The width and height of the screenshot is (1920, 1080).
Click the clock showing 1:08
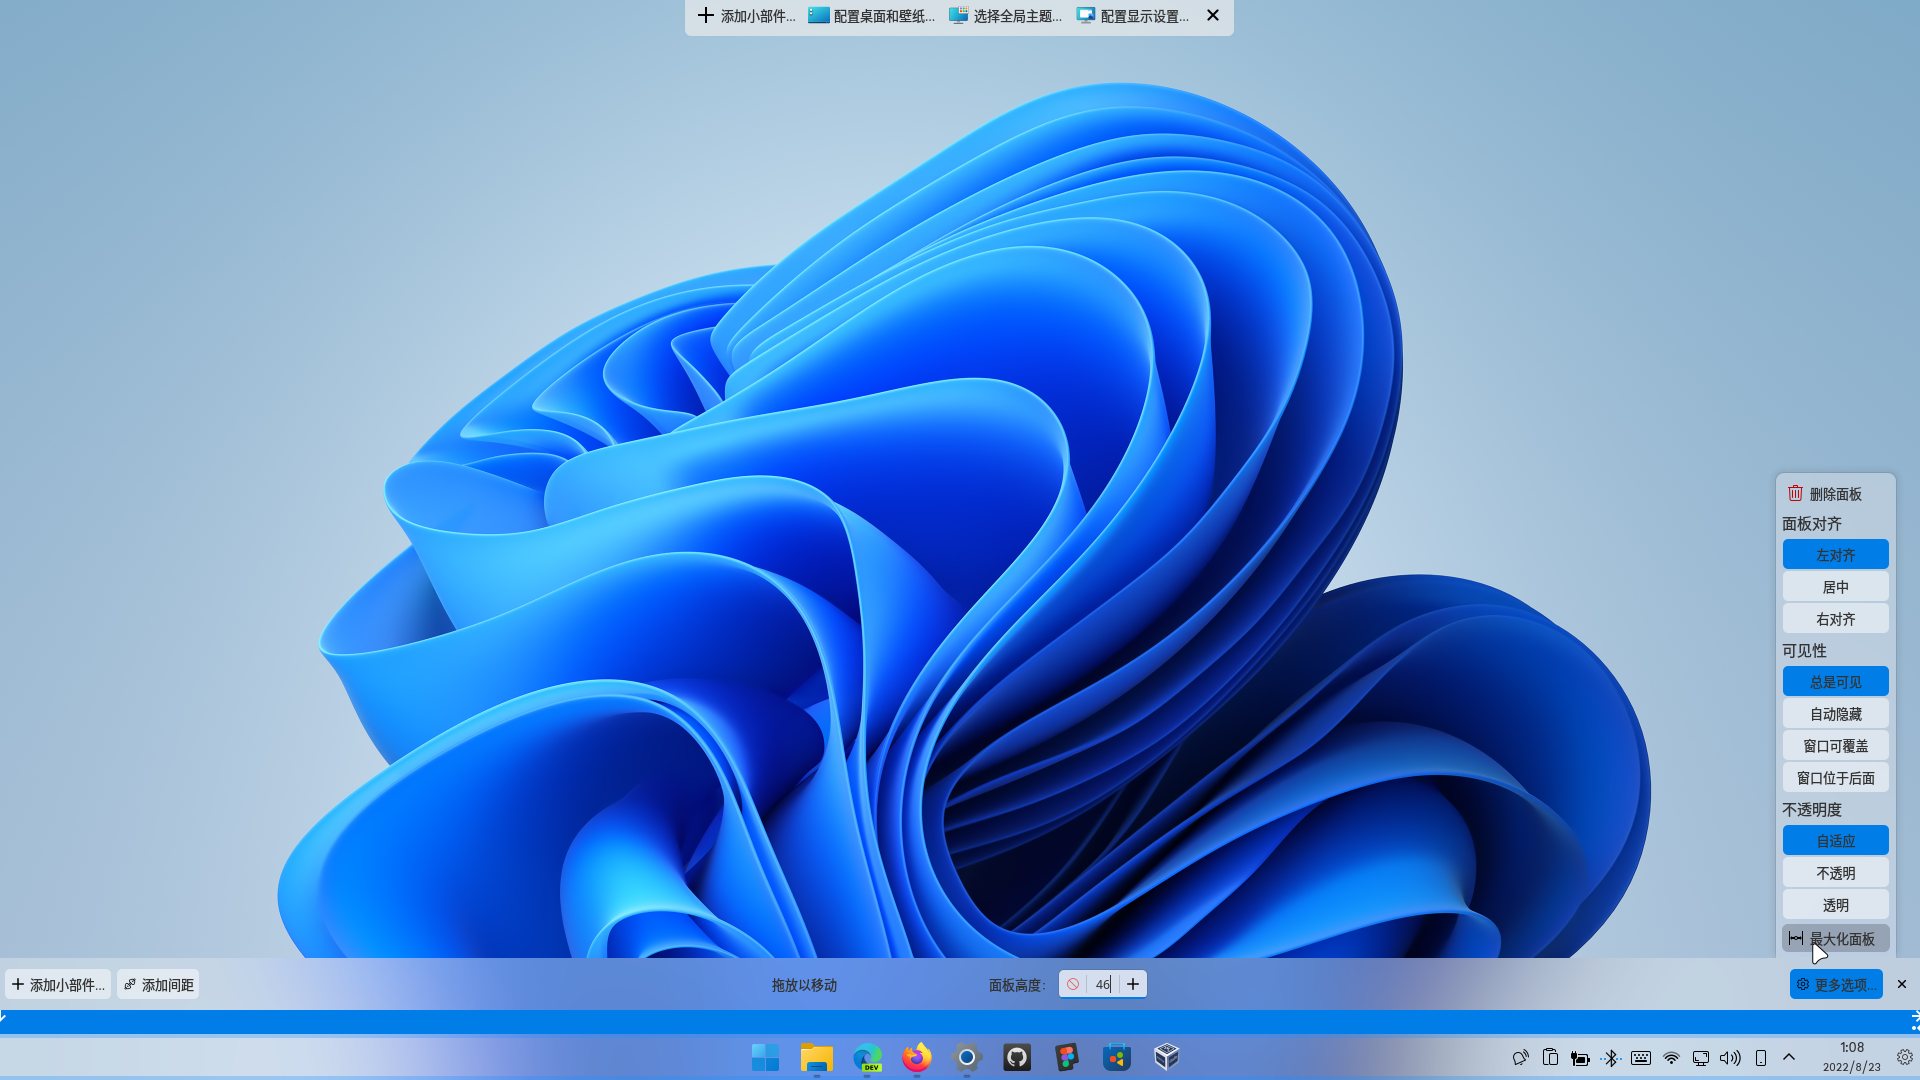[x=1852, y=1058]
